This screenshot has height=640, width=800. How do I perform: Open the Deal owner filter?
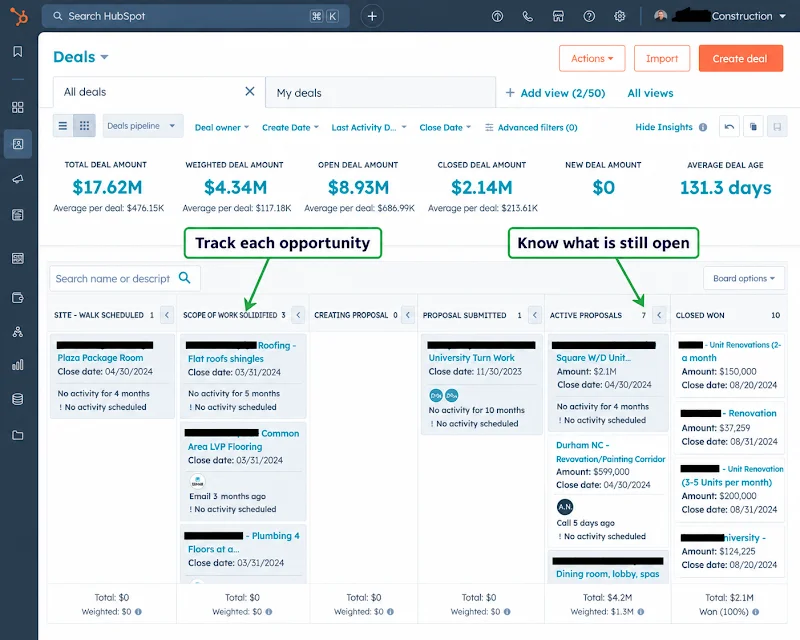click(x=221, y=128)
